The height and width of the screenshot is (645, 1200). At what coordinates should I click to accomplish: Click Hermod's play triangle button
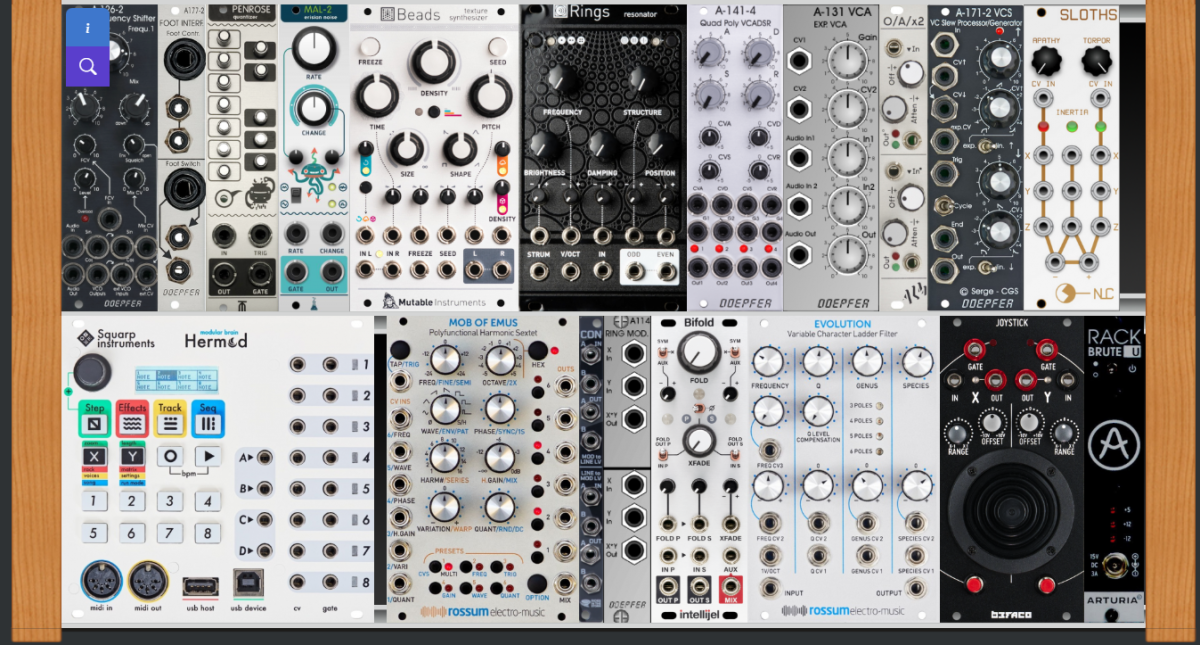pos(208,456)
